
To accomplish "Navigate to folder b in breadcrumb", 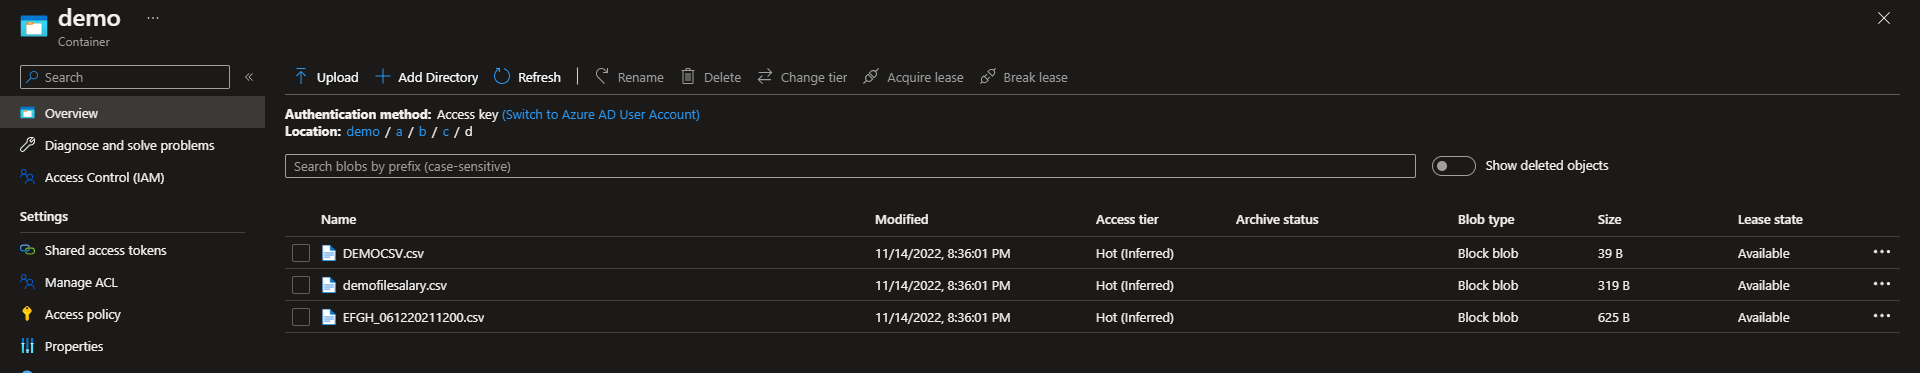I will (x=422, y=131).
